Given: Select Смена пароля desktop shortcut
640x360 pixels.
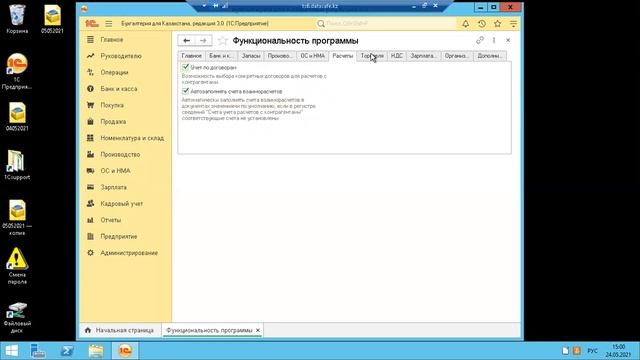Looking at the screenshot, I should (17, 266).
